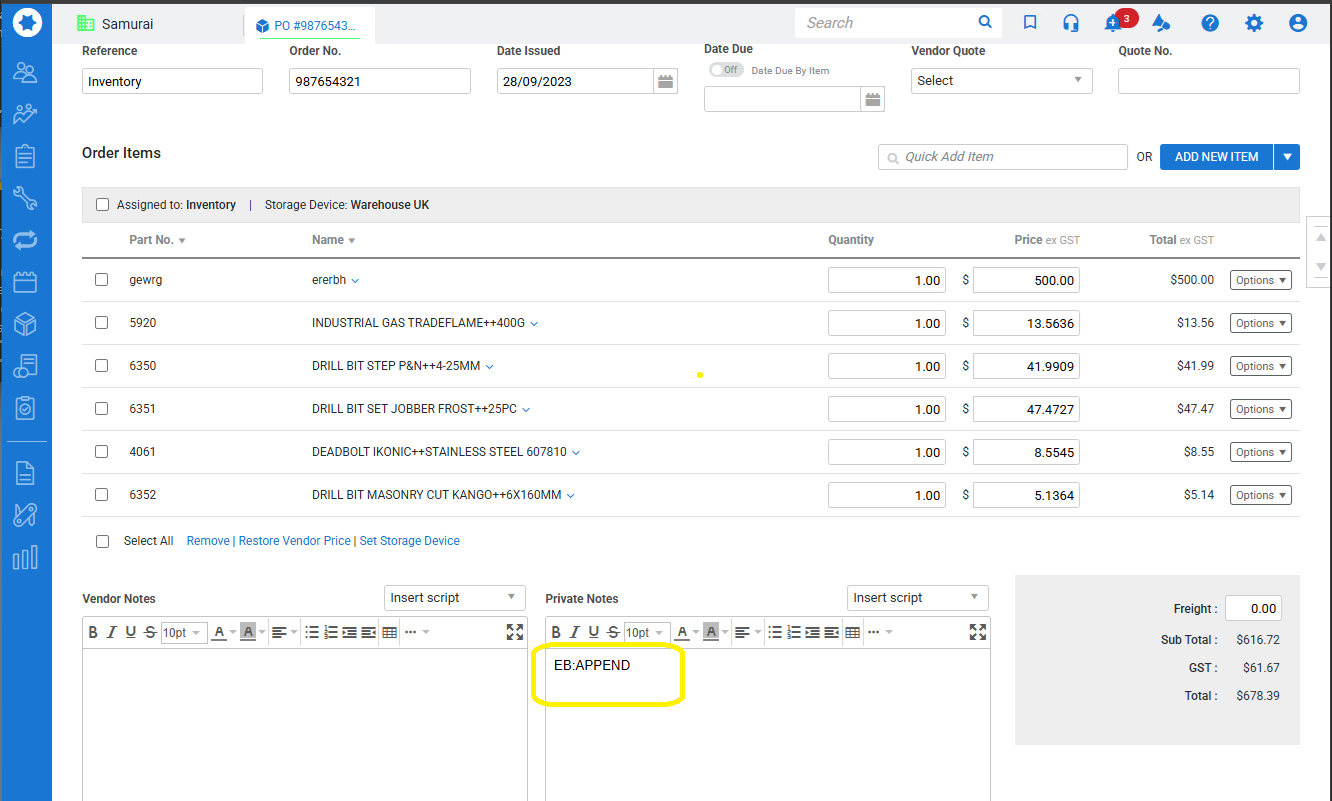Viewport: 1332px width, 801px height.
Task: Open notifications bell with 3 badge
Action: [x=1114, y=23]
